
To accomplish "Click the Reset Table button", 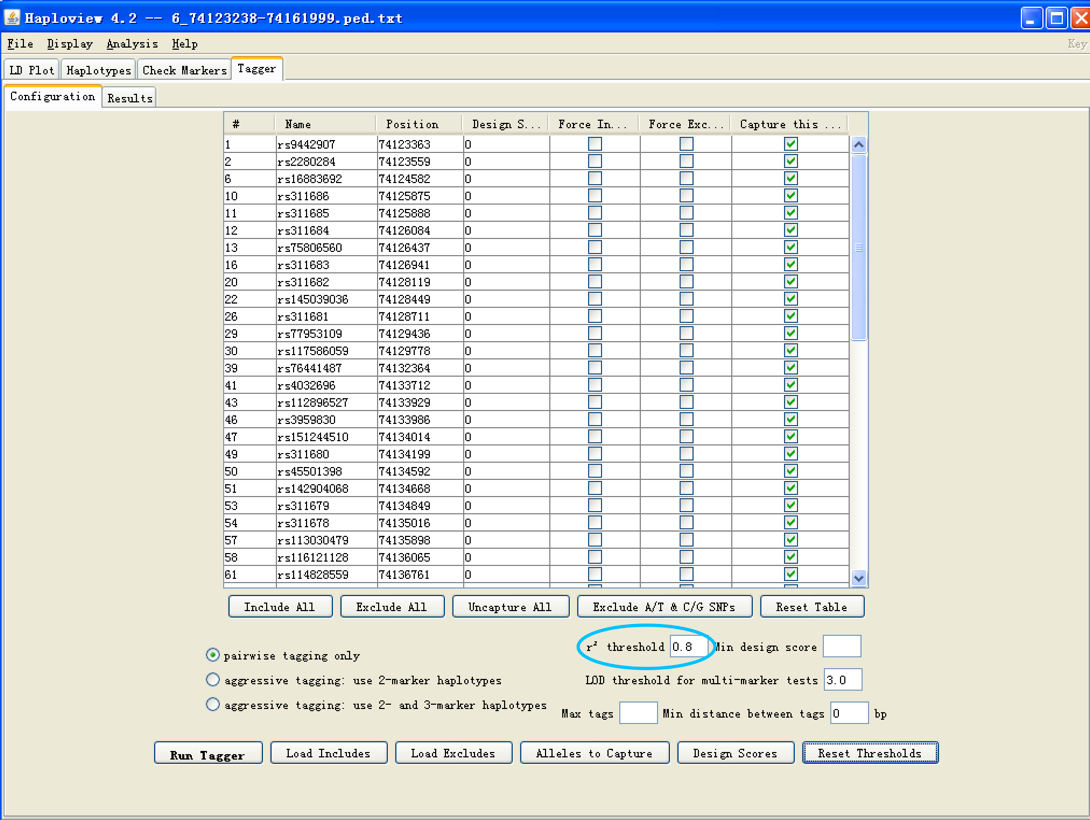I will 812,607.
